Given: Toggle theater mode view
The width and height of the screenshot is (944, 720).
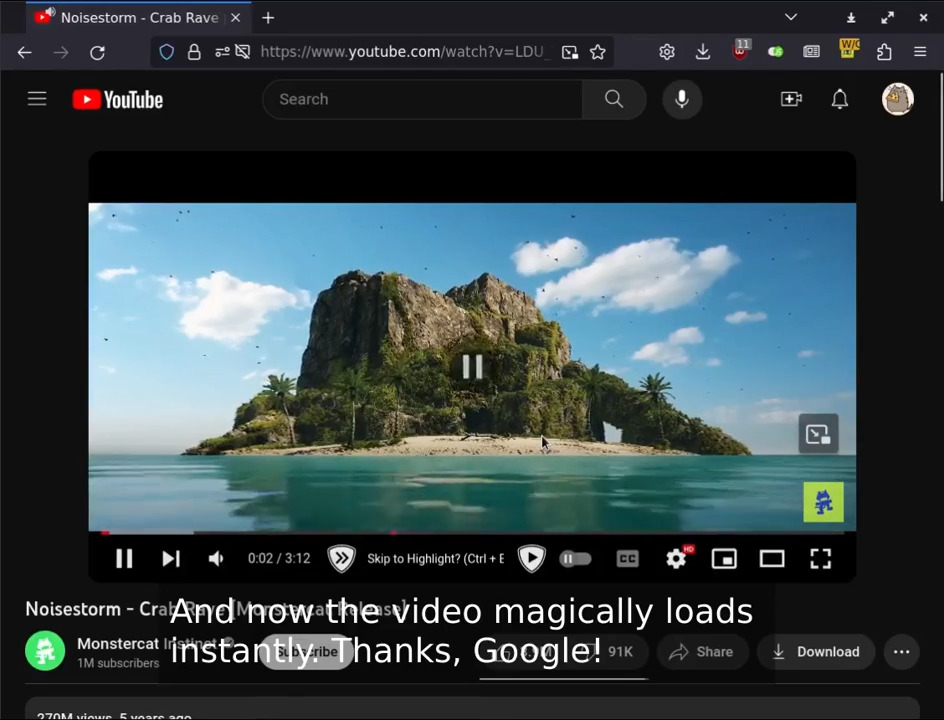Looking at the screenshot, I should [x=772, y=559].
